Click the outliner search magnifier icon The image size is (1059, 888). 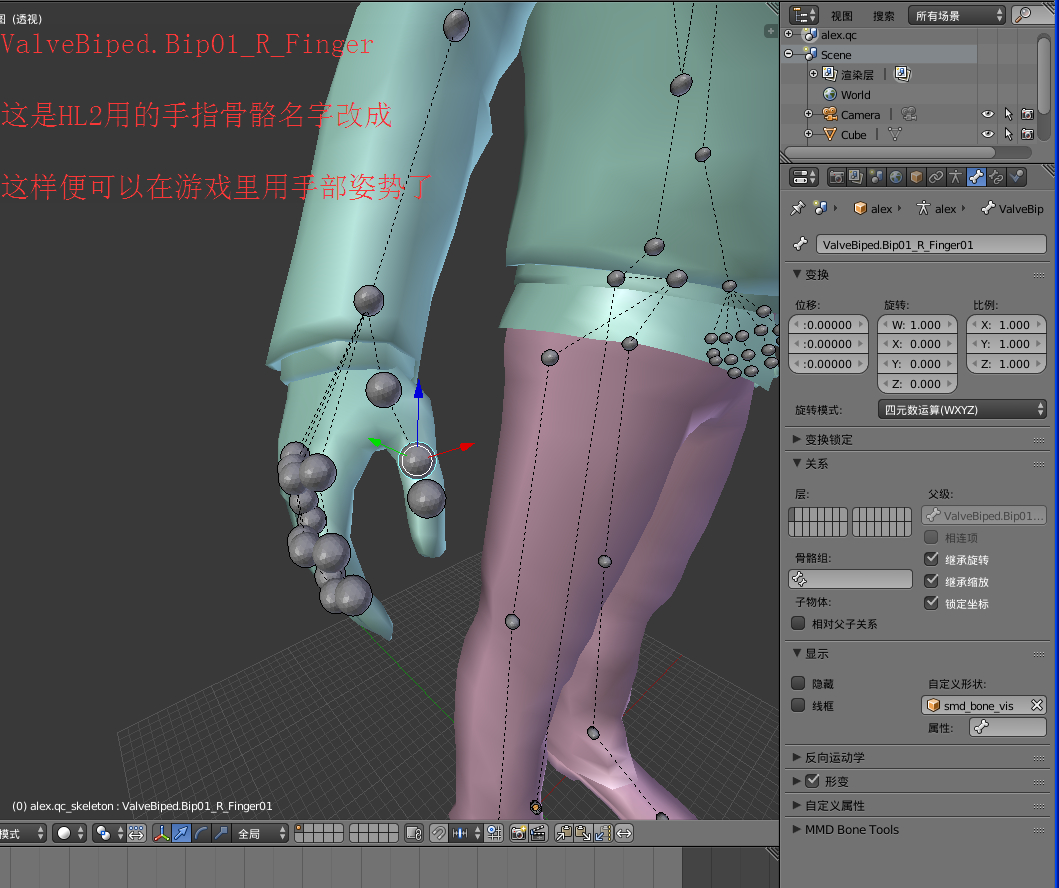point(1024,15)
